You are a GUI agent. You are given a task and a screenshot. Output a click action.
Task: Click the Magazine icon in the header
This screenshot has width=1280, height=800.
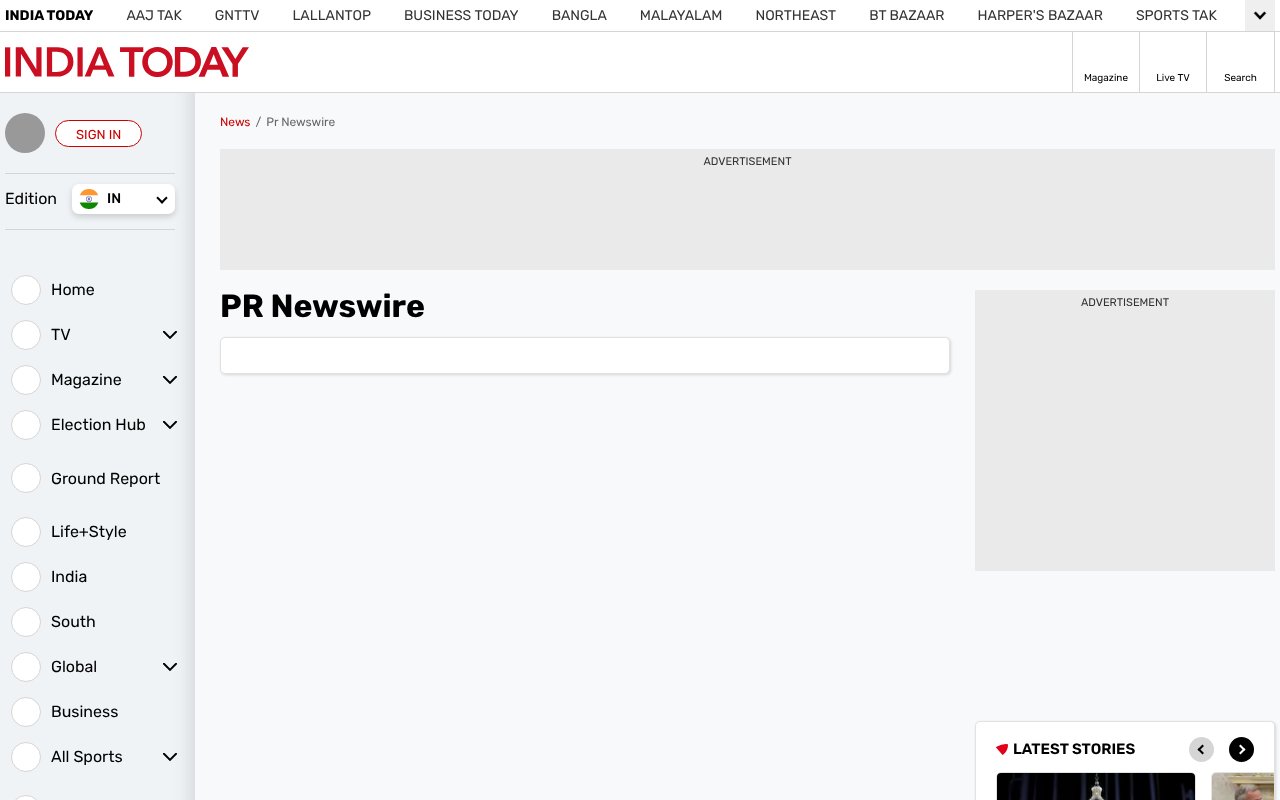pyautogui.click(x=1105, y=61)
